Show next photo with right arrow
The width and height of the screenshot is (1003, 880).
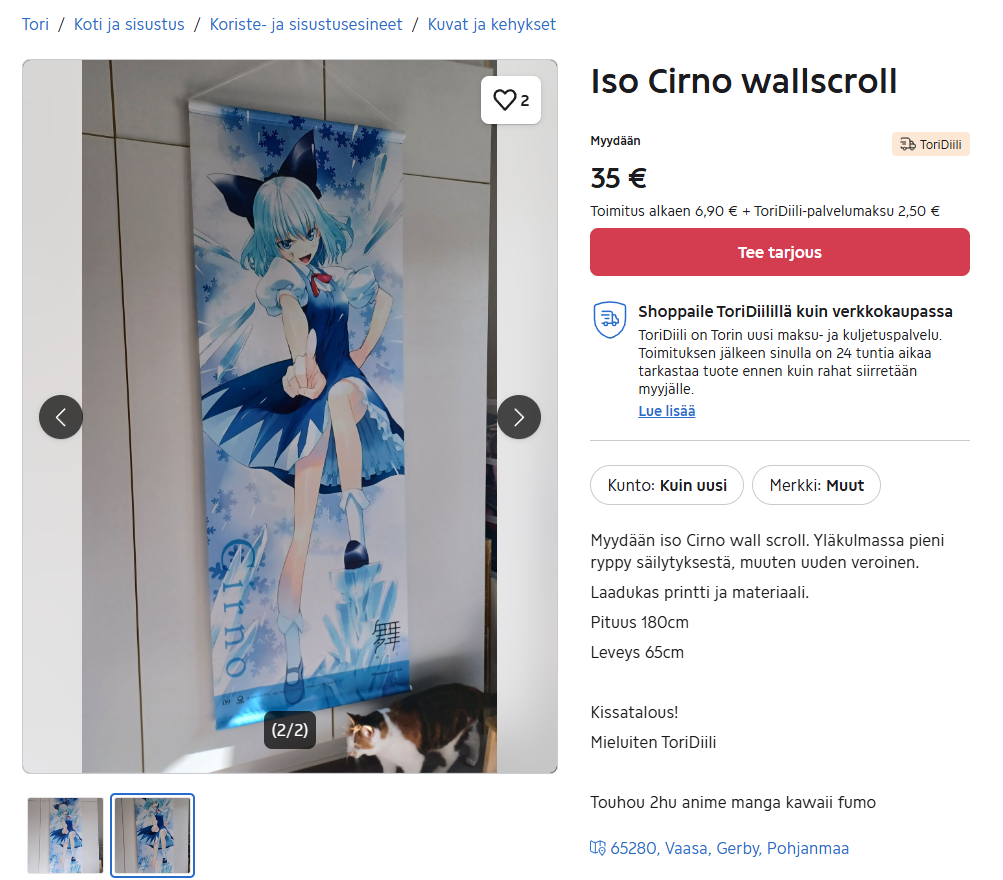[x=519, y=417]
